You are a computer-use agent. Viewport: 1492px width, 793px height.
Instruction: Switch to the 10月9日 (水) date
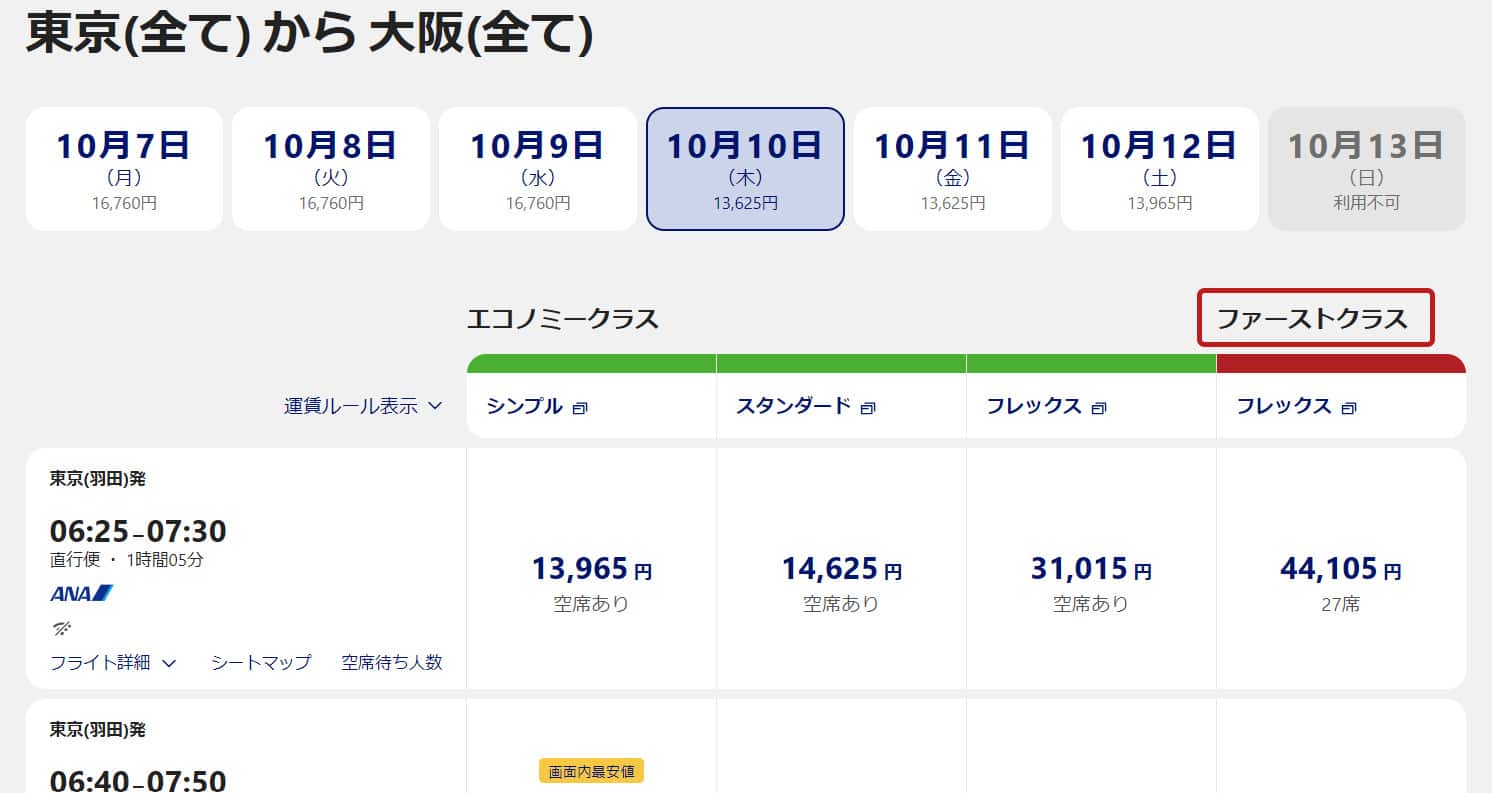pyautogui.click(x=538, y=169)
